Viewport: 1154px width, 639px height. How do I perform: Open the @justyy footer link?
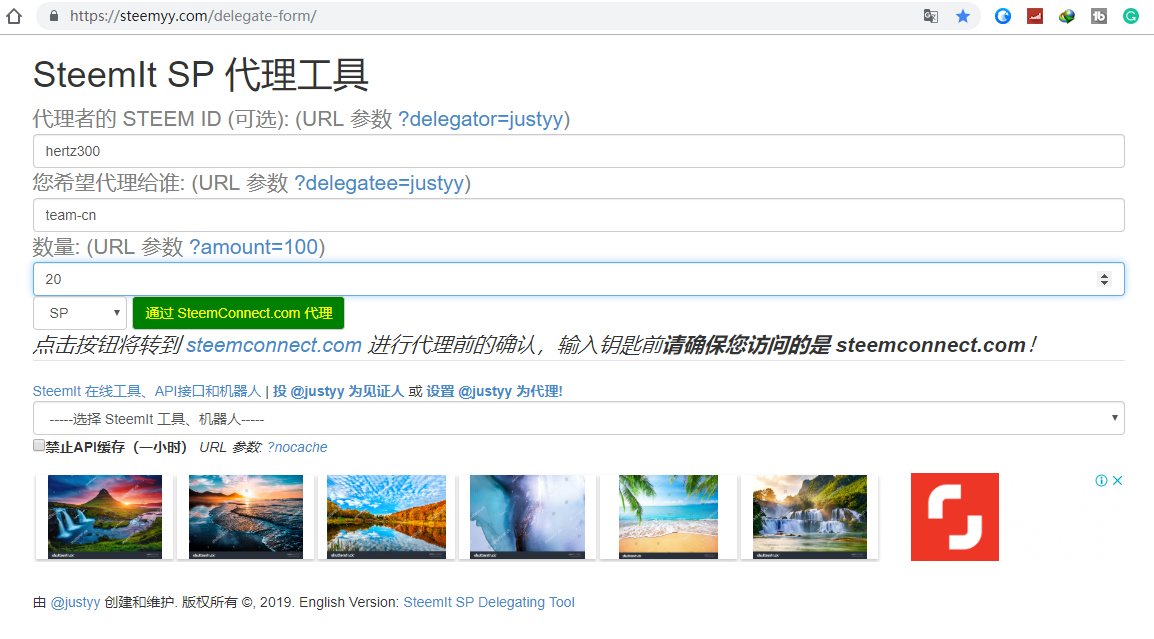(75, 602)
